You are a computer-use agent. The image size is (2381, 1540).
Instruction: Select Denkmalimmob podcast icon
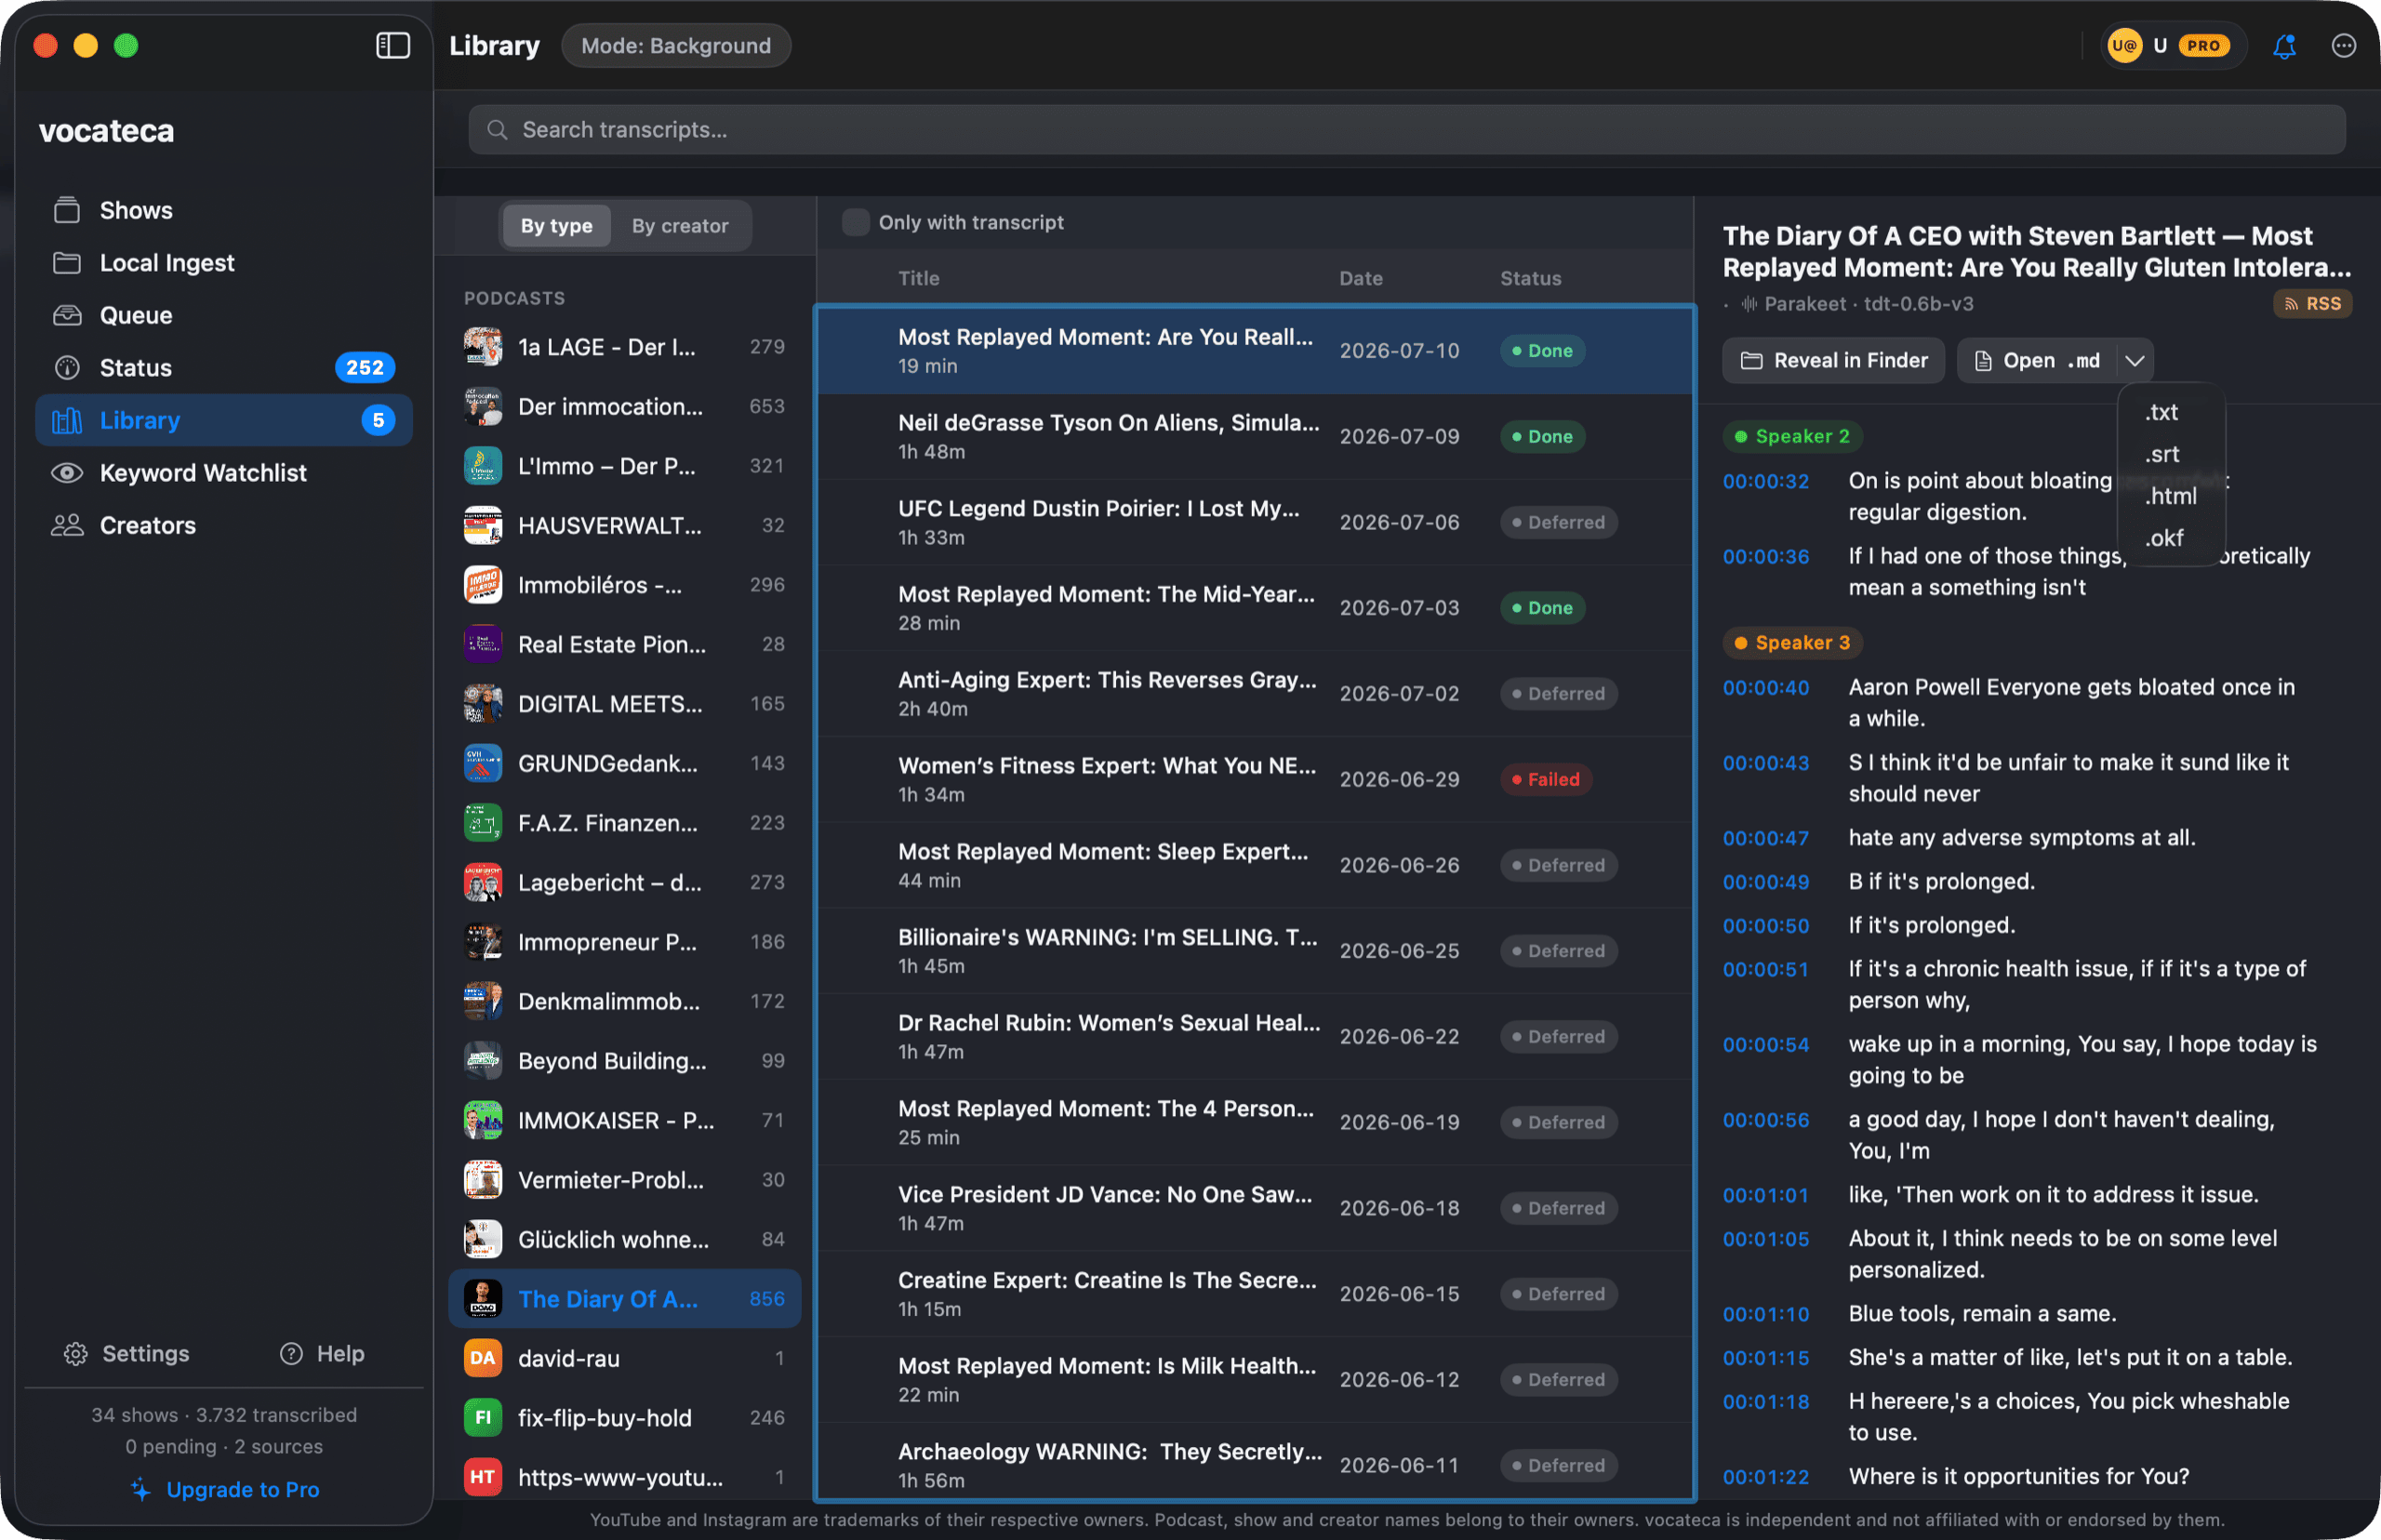coord(483,1002)
